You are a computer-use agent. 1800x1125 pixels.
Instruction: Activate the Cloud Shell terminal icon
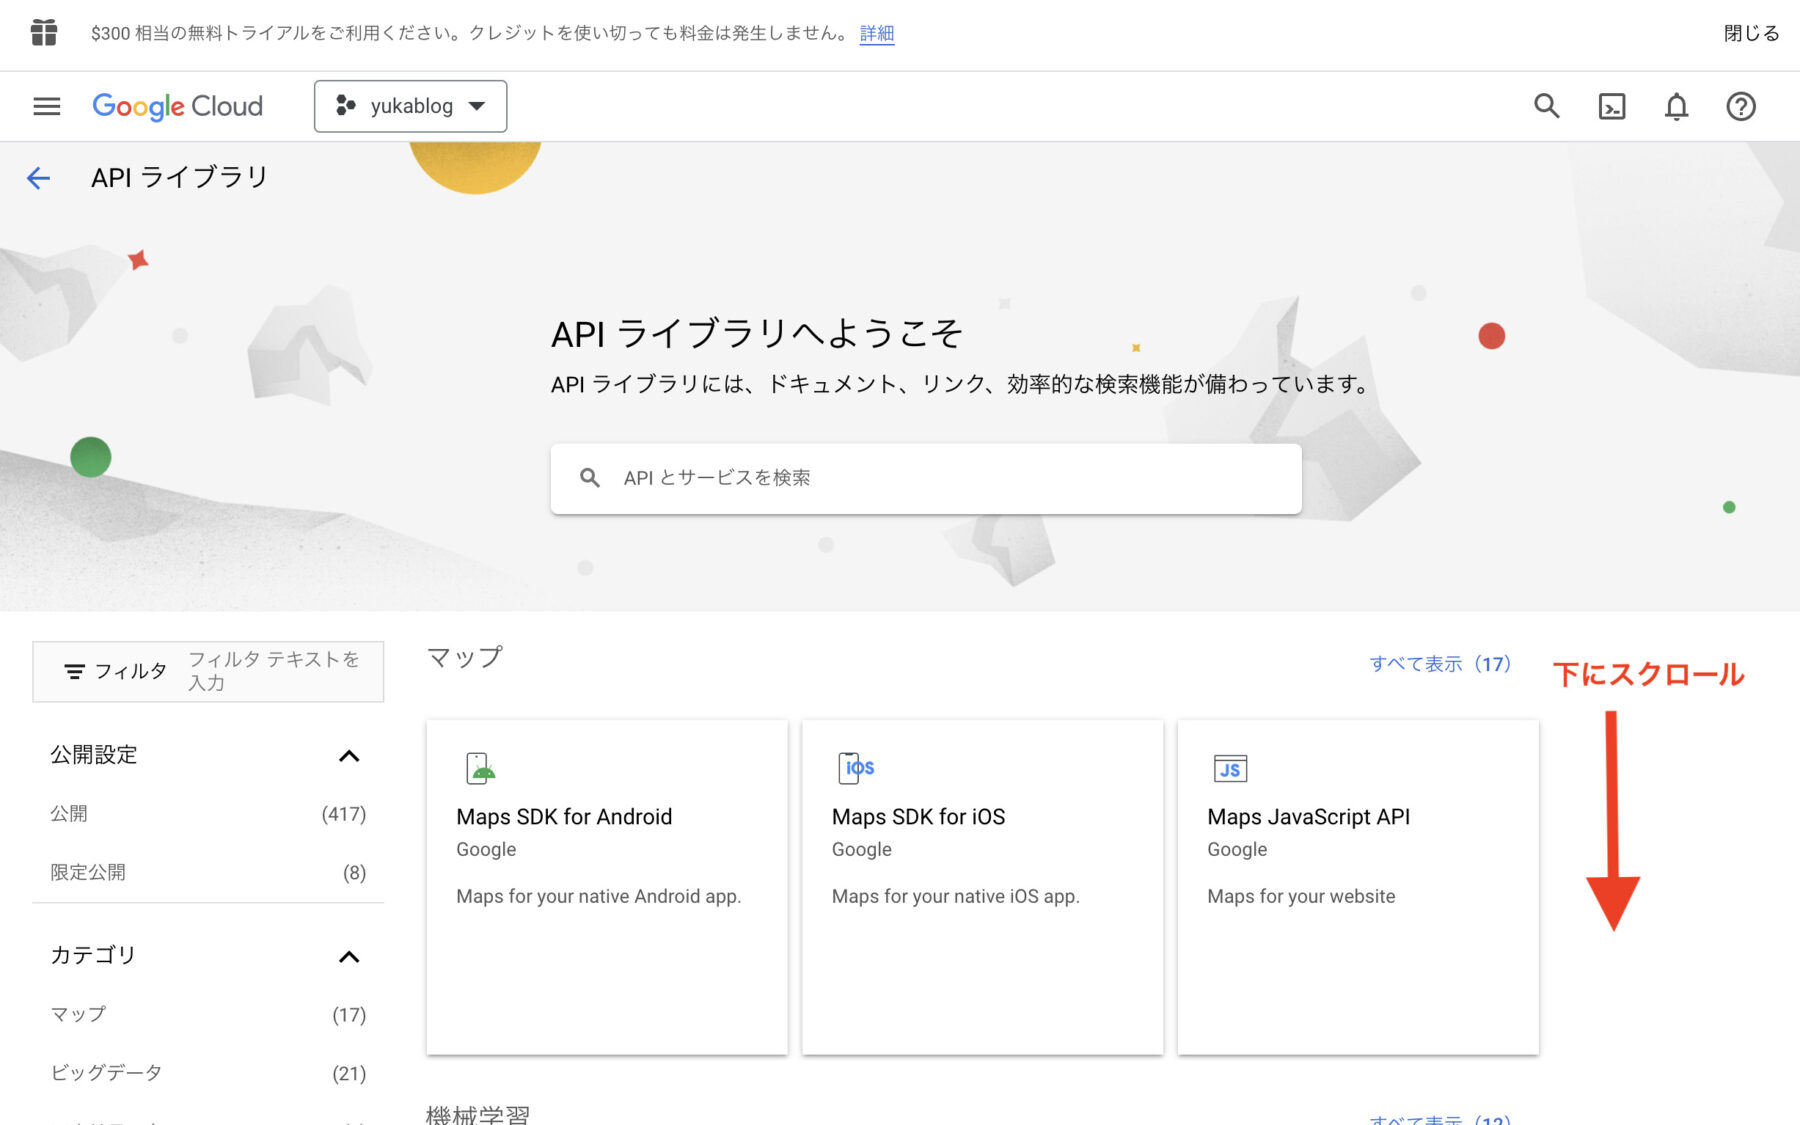(1611, 106)
